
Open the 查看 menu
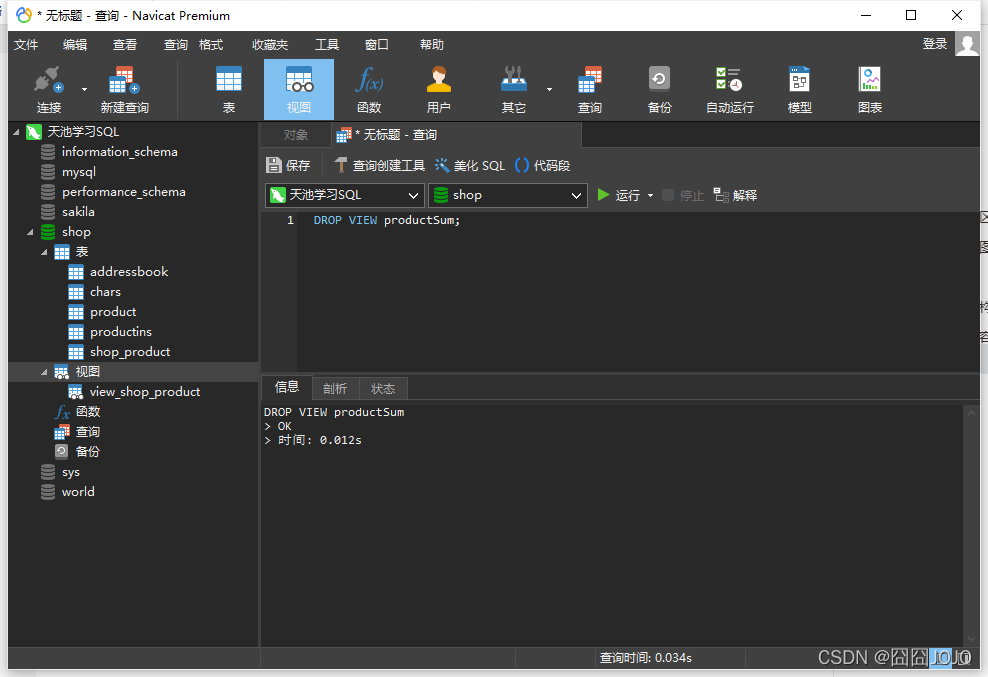pos(125,45)
